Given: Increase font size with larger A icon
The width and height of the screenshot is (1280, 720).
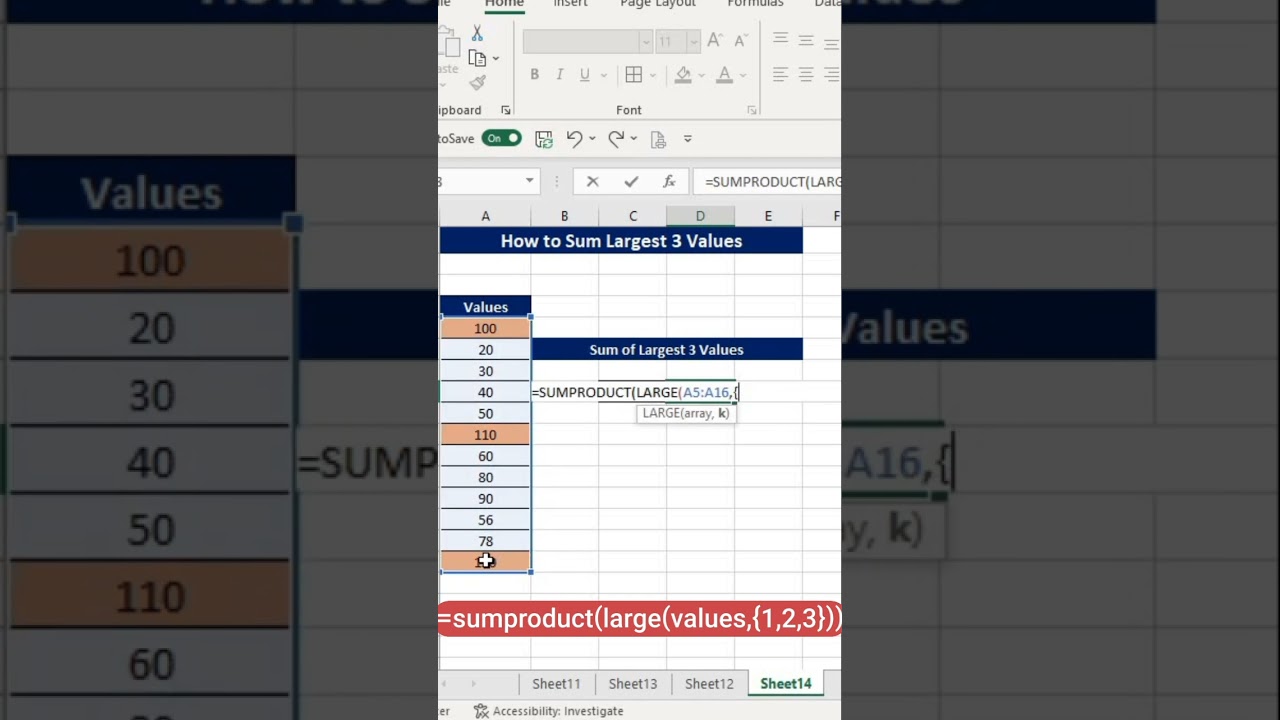Looking at the screenshot, I should pos(715,40).
